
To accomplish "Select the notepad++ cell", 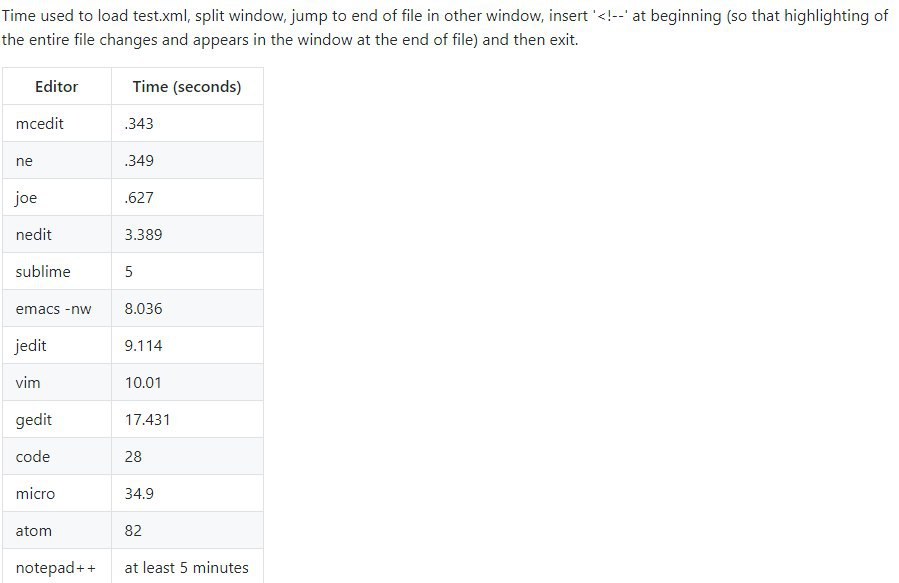I will click(57, 567).
